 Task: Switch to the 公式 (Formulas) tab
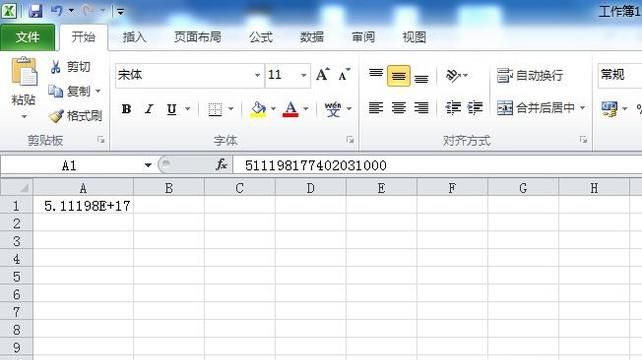[261, 37]
